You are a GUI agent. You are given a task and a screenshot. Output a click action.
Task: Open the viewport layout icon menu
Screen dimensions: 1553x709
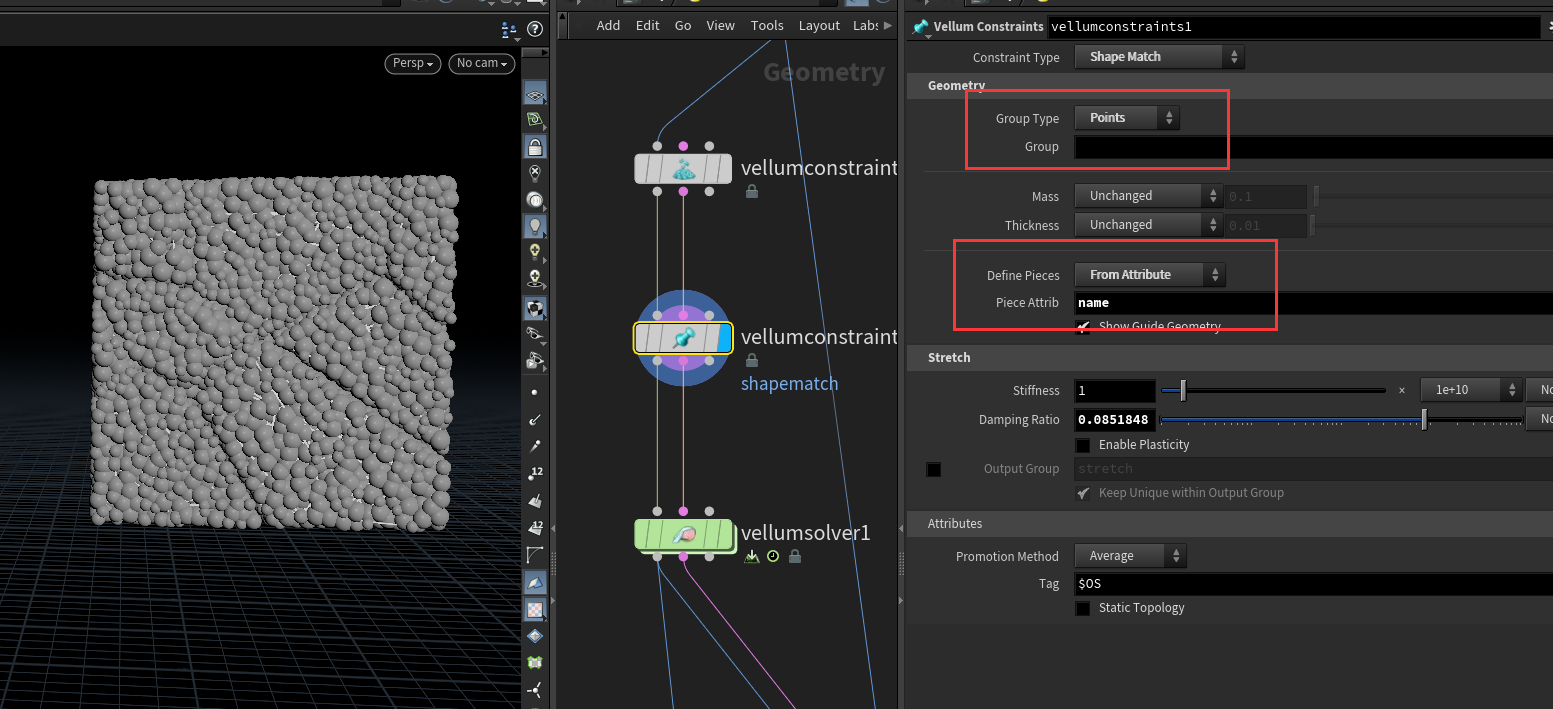510,30
